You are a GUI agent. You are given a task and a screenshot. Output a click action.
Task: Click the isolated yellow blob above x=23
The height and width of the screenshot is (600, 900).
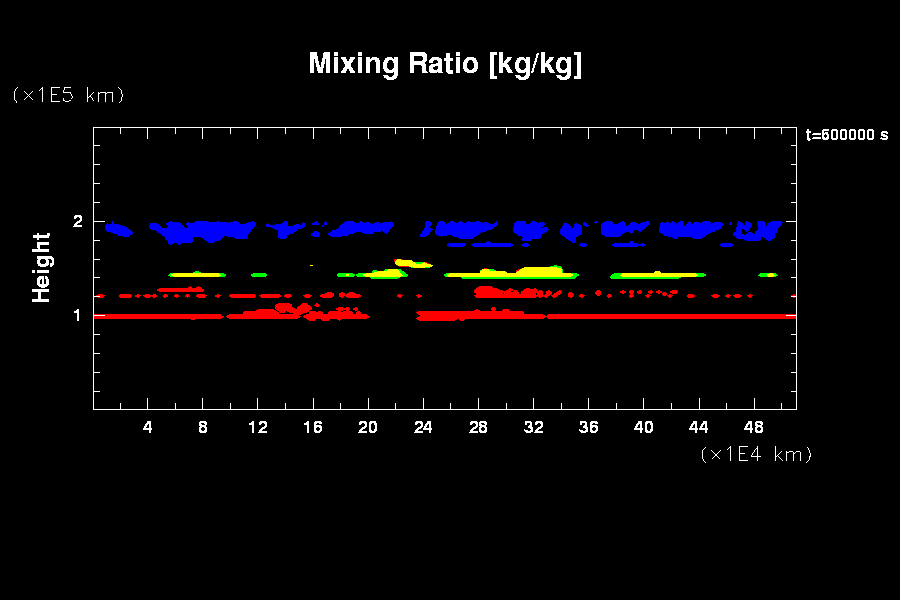pyautogui.click(x=410, y=263)
